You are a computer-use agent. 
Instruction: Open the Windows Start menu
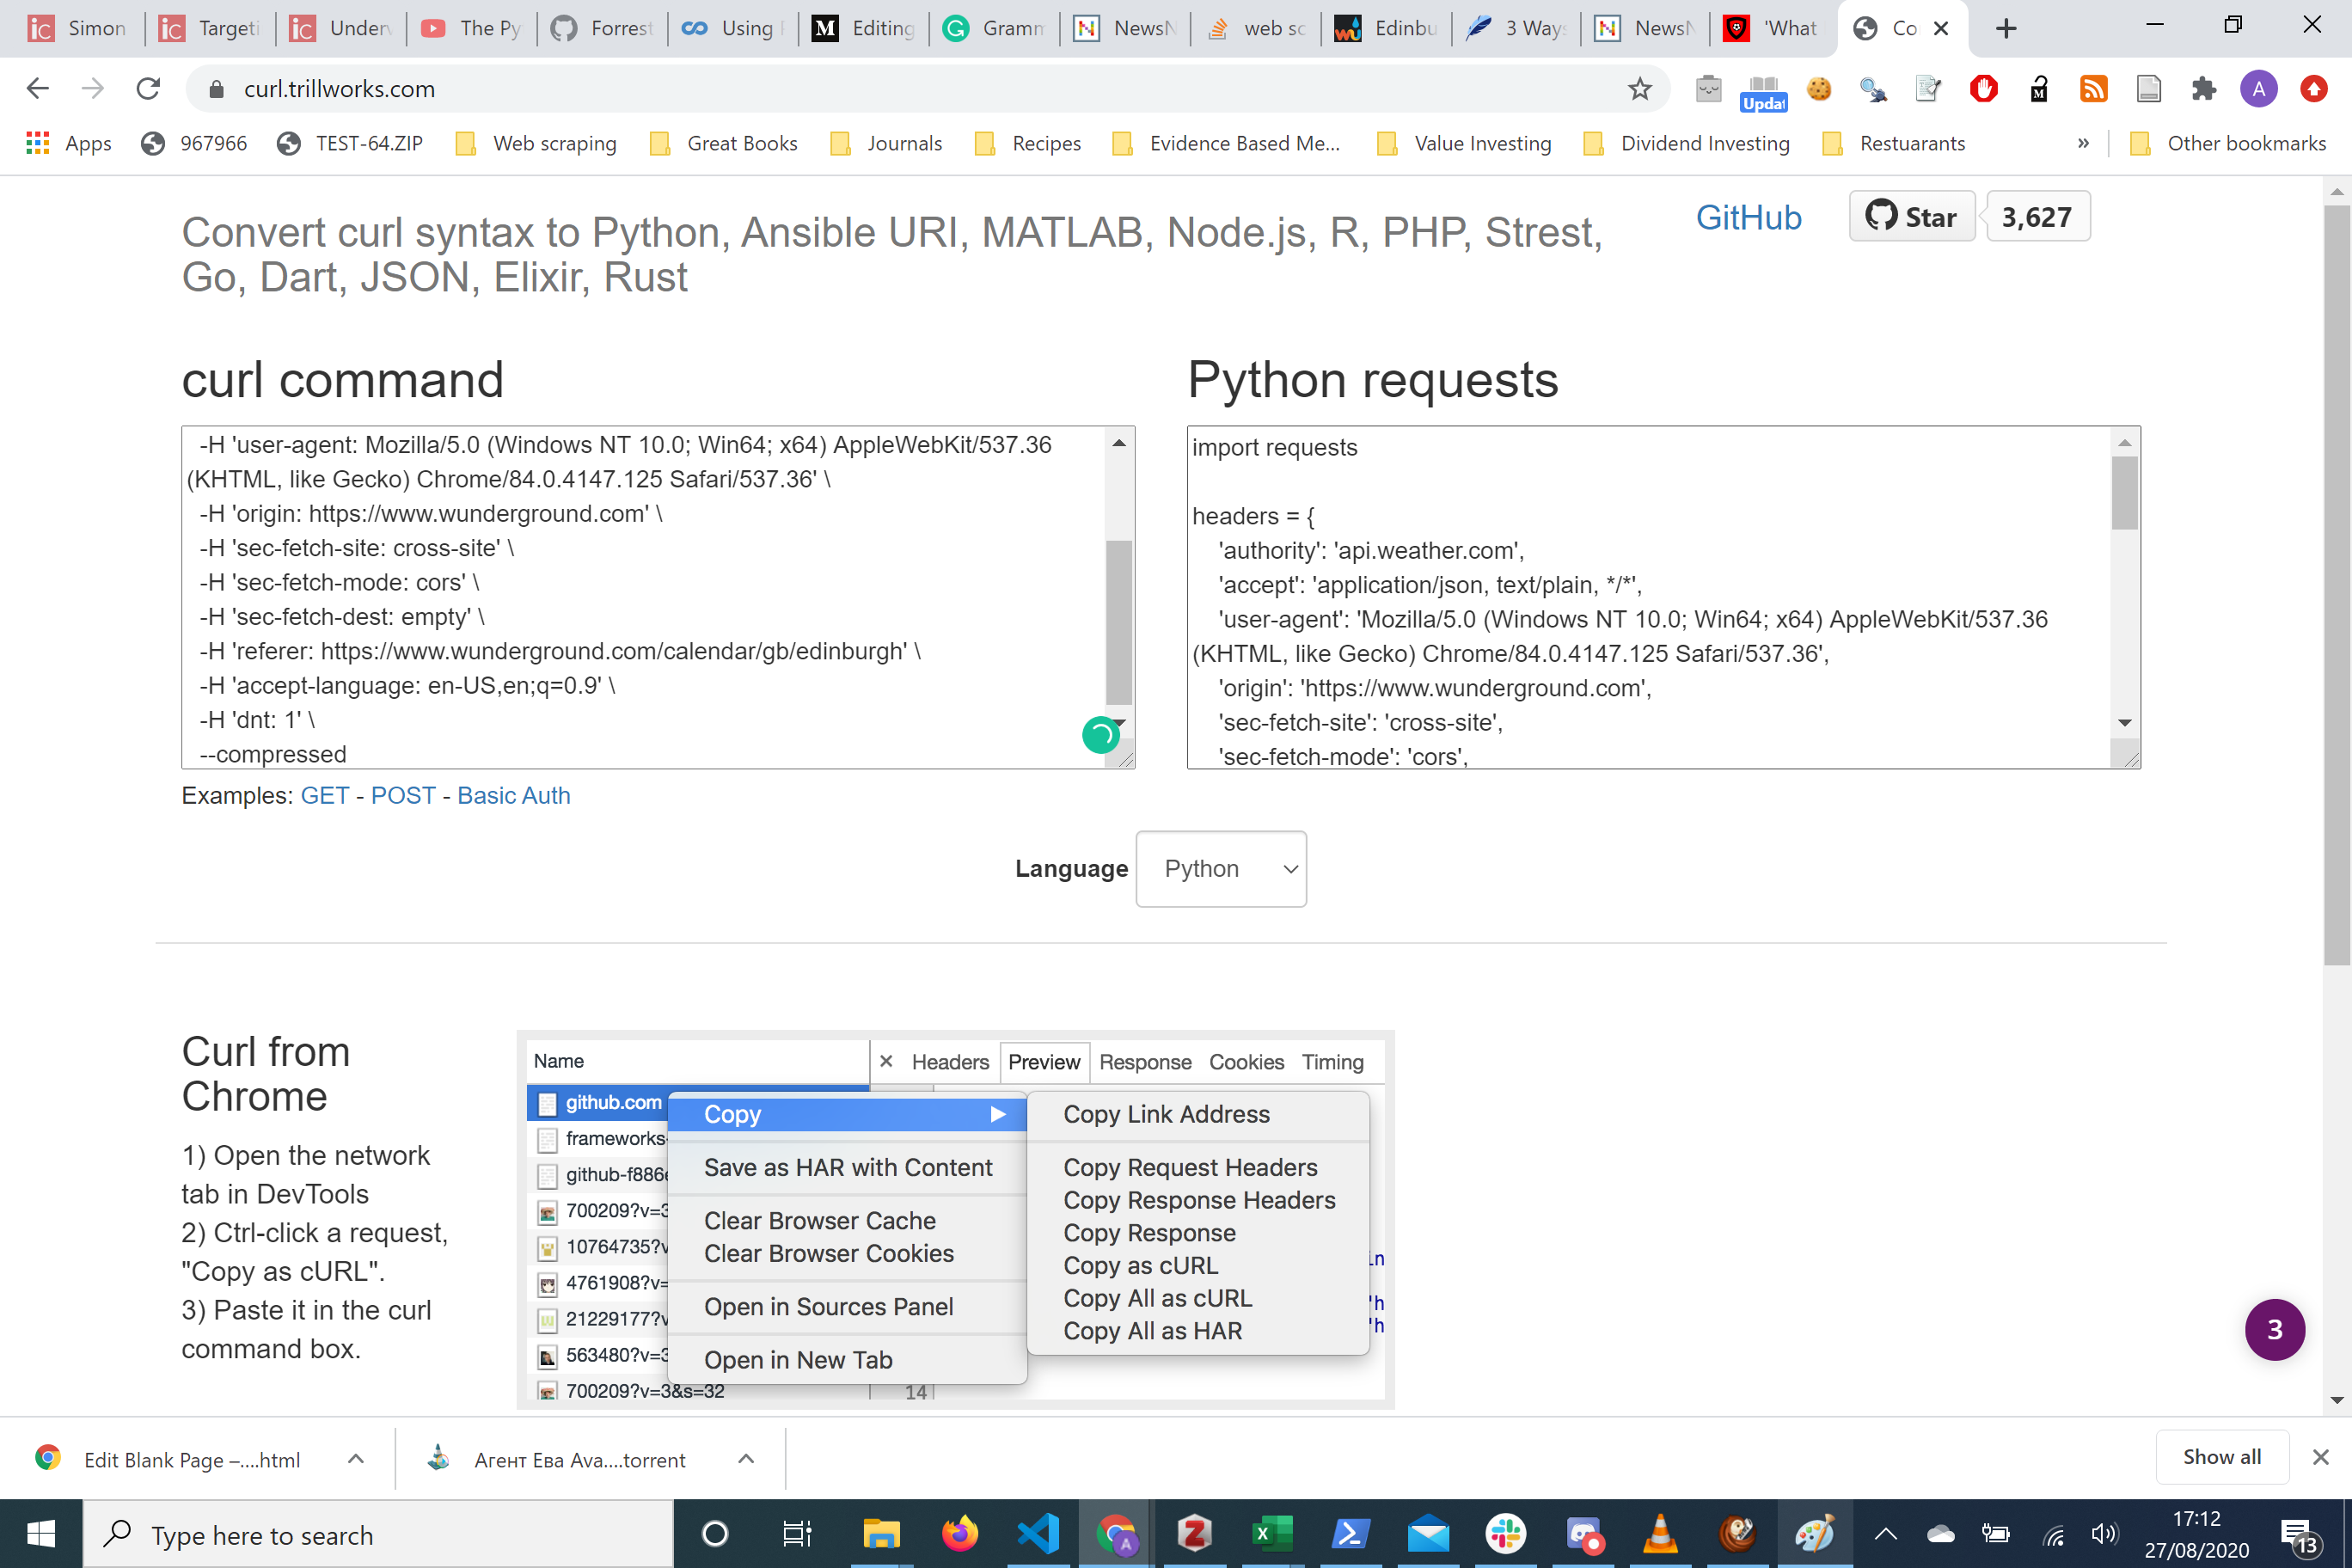41,1534
